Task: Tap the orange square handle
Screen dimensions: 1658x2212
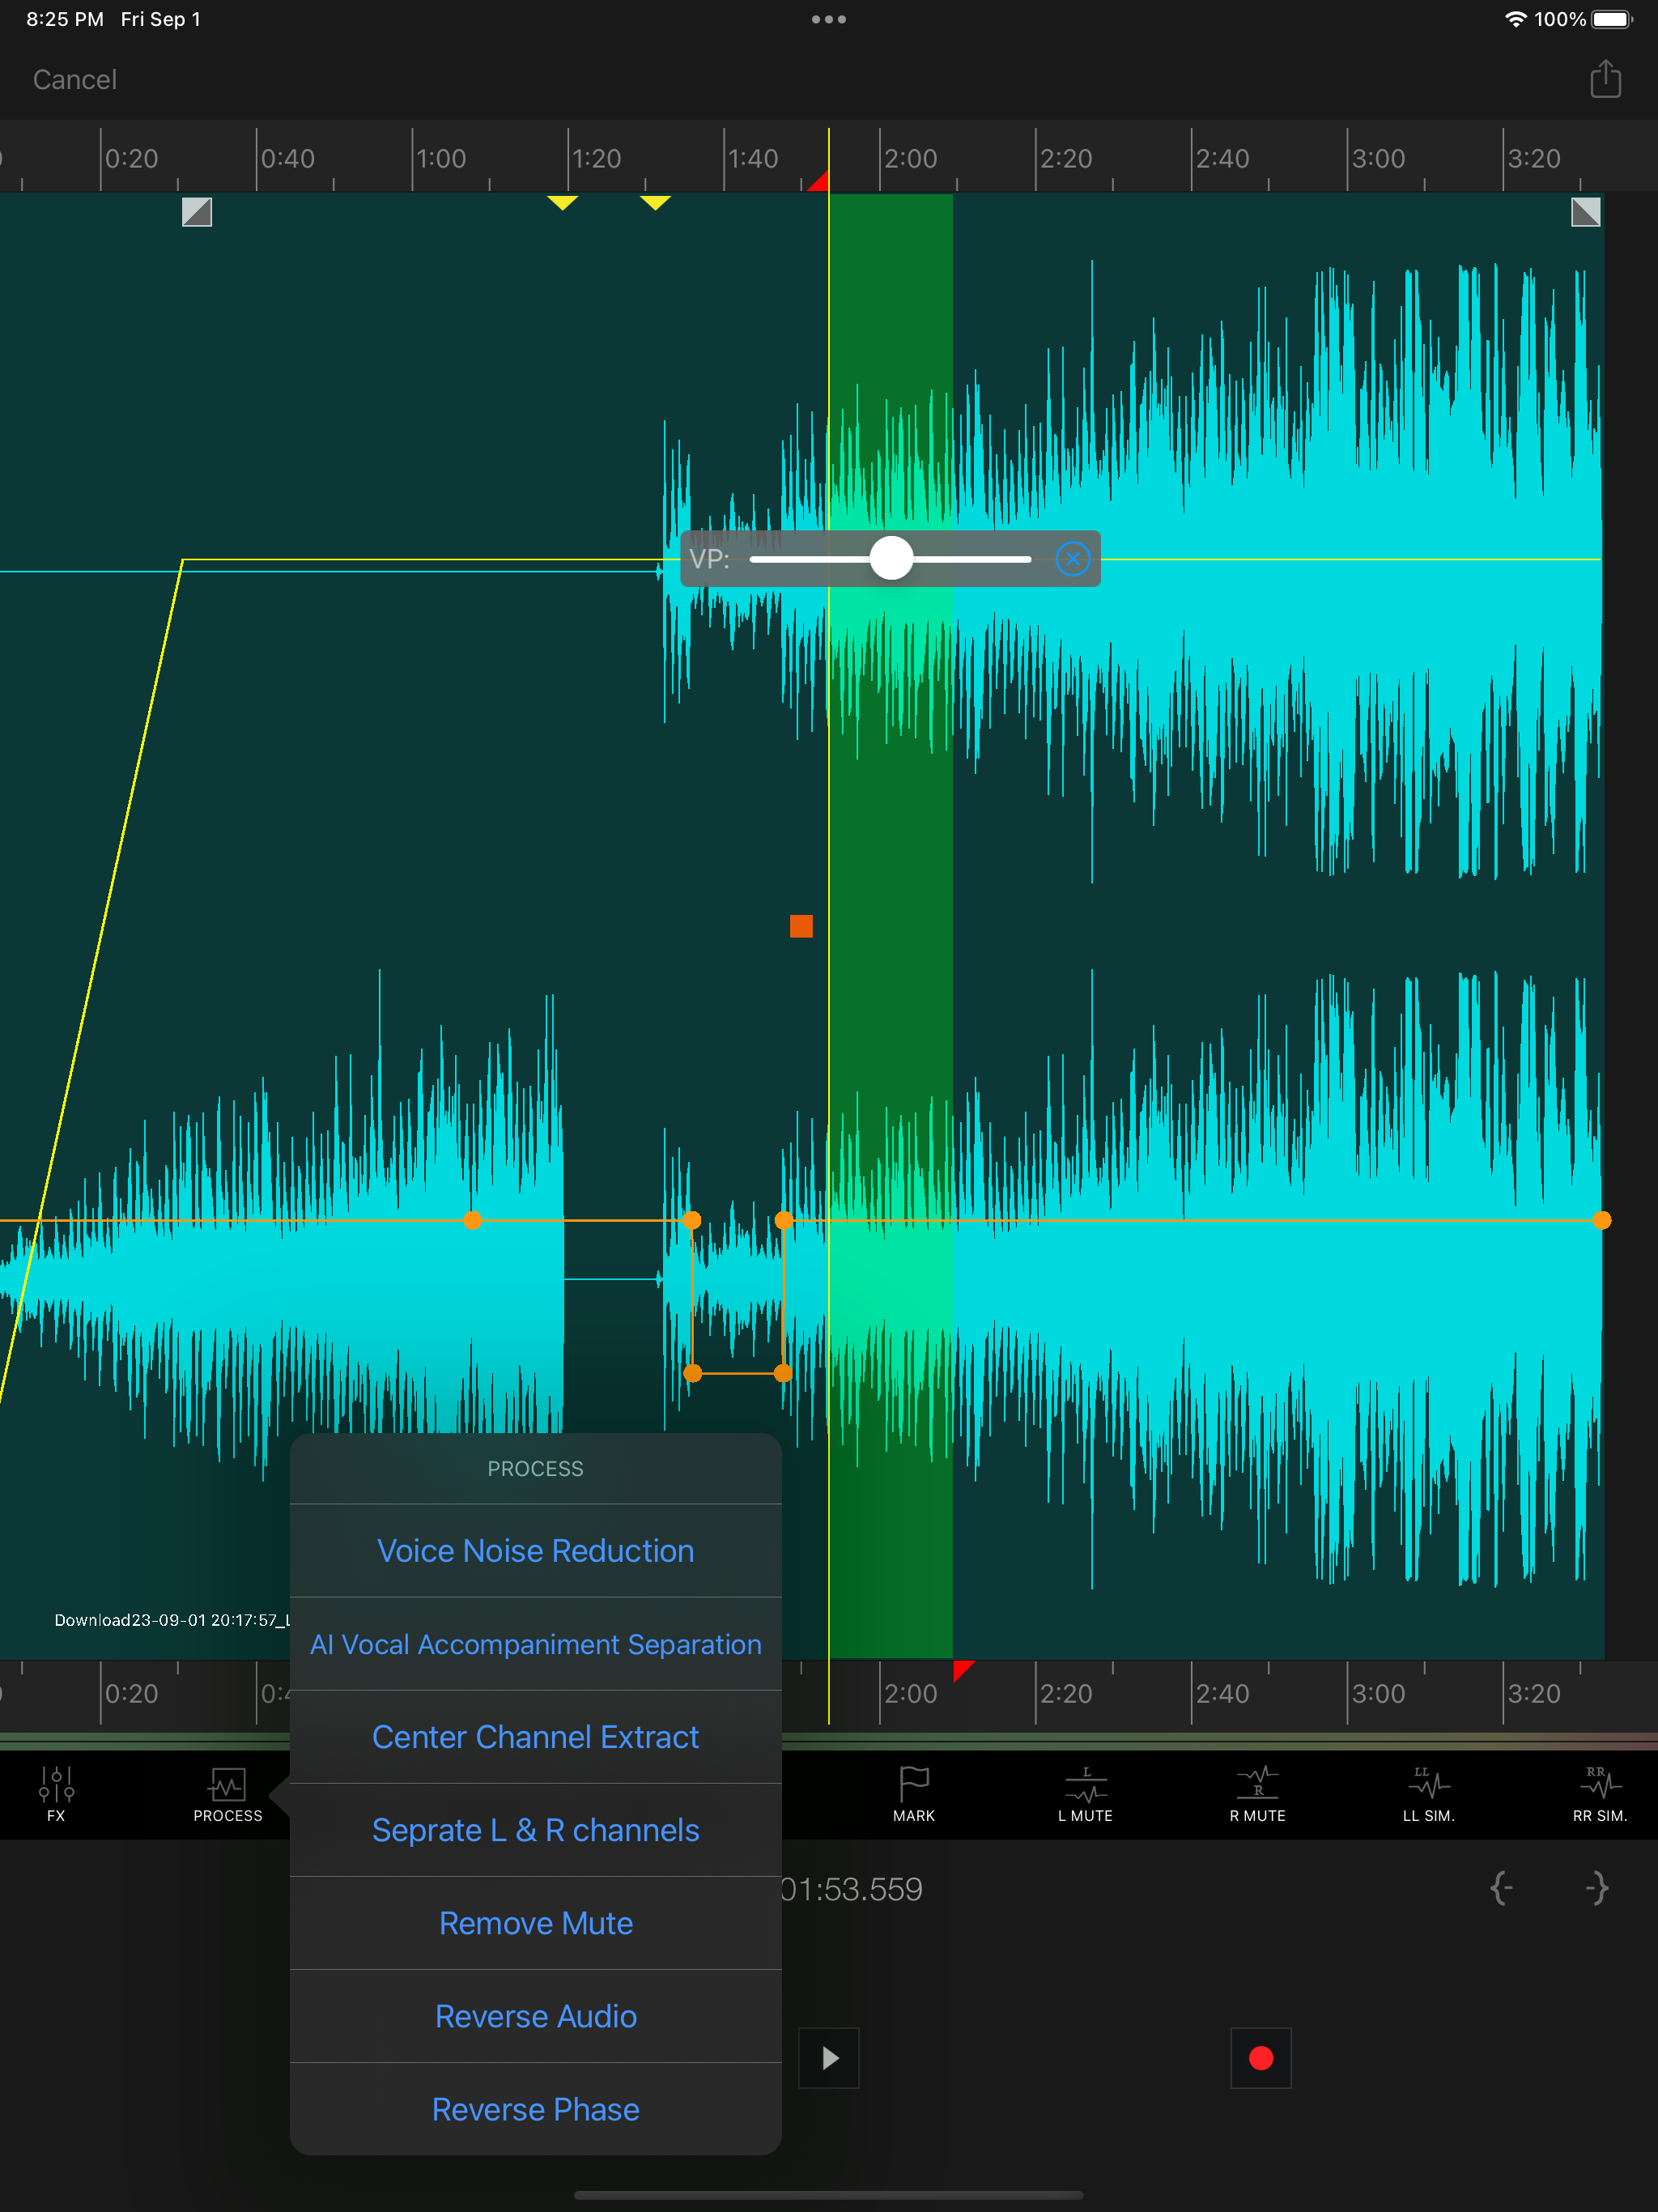Action: (801, 926)
